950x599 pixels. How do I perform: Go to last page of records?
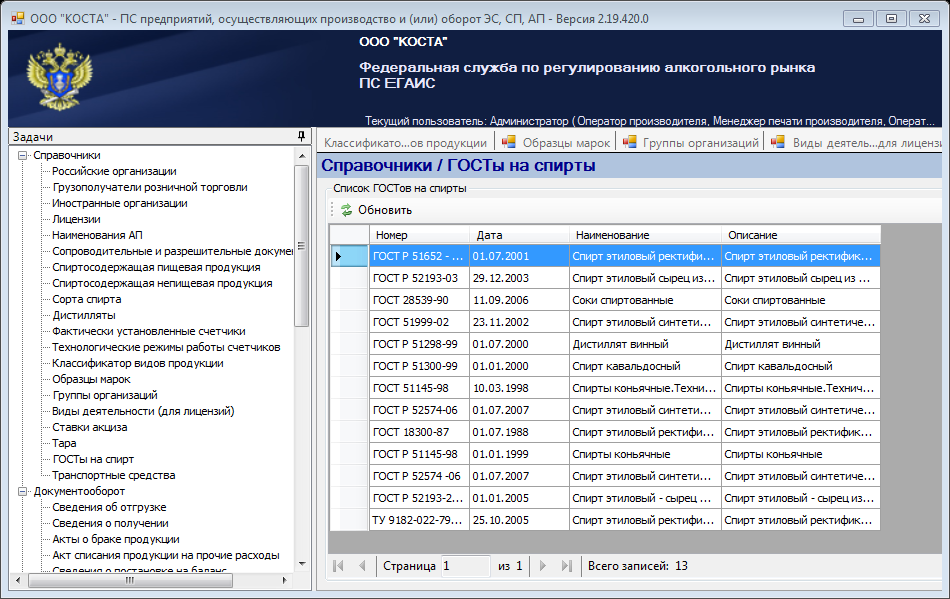pos(566,566)
